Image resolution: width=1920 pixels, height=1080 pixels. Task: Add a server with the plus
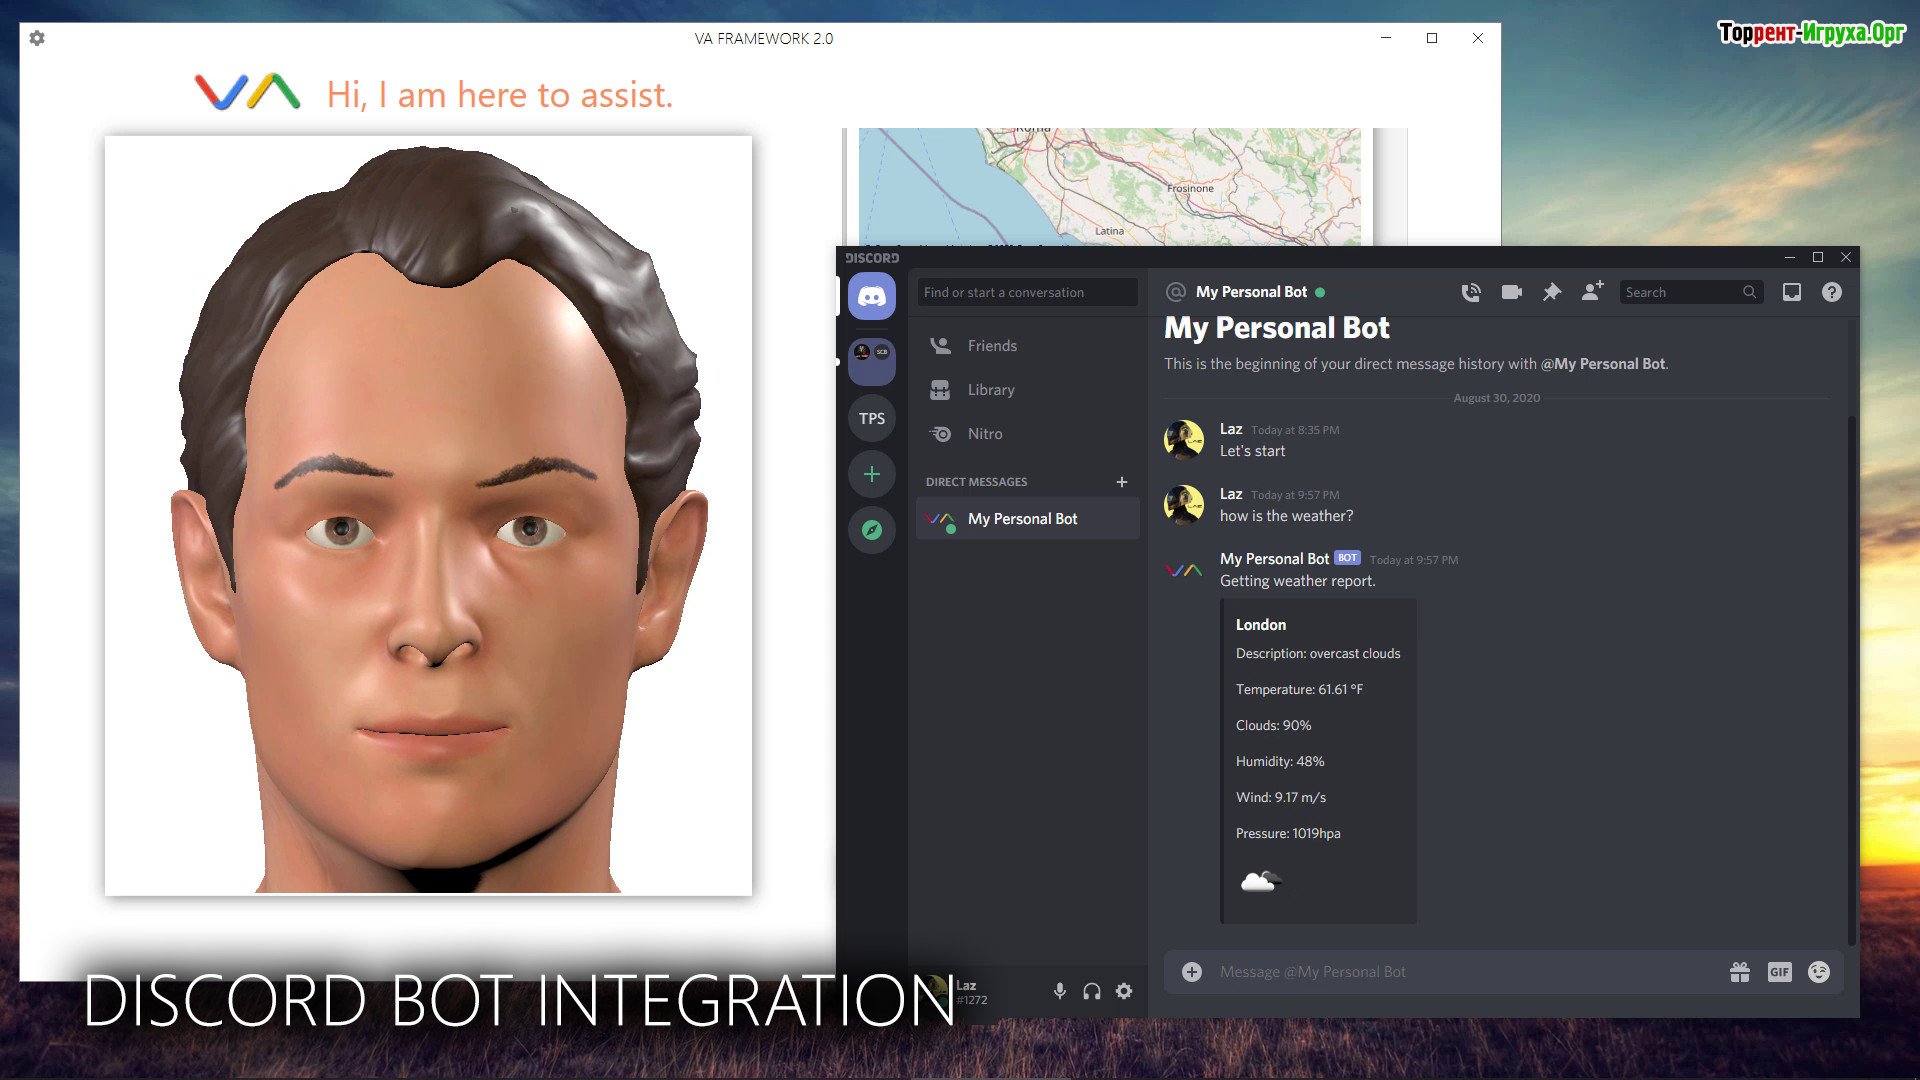pos(871,474)
